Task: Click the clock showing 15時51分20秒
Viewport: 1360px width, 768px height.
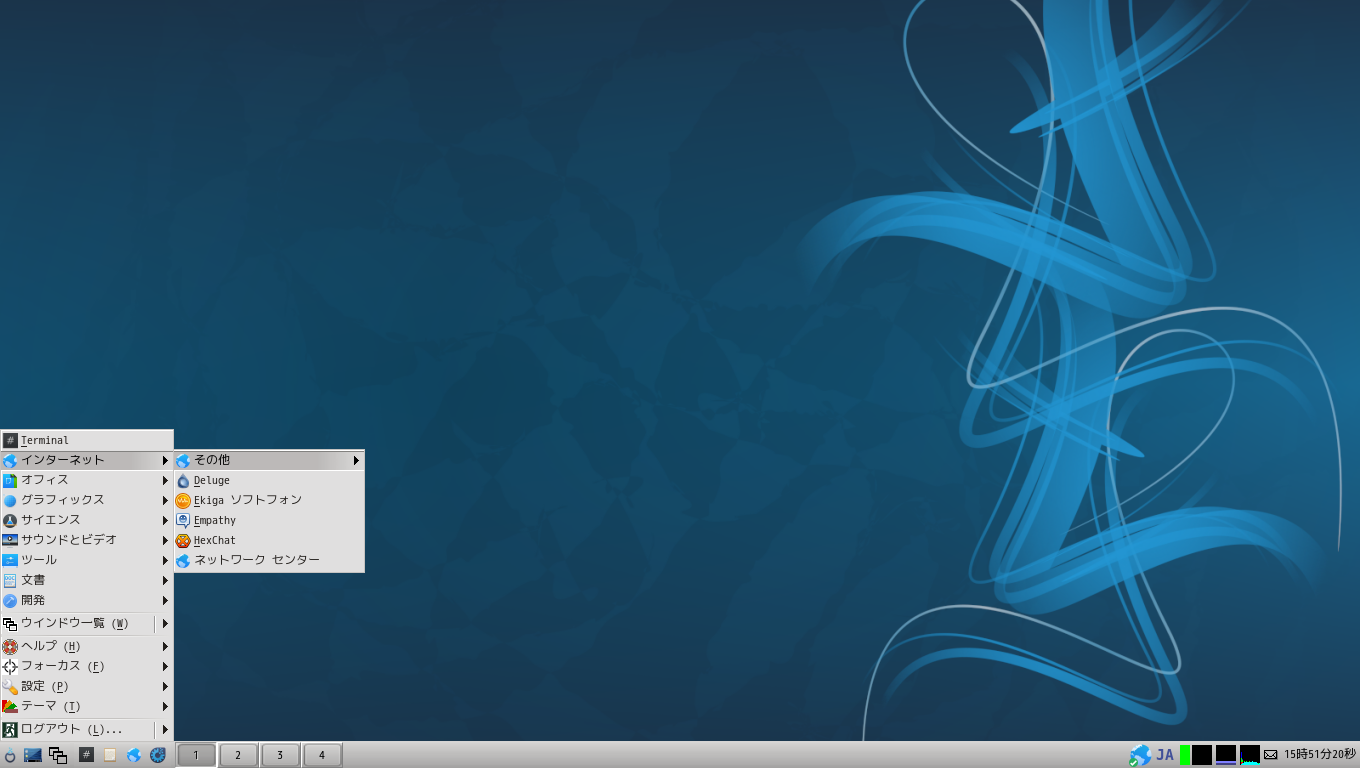Action: (1320, 755)
